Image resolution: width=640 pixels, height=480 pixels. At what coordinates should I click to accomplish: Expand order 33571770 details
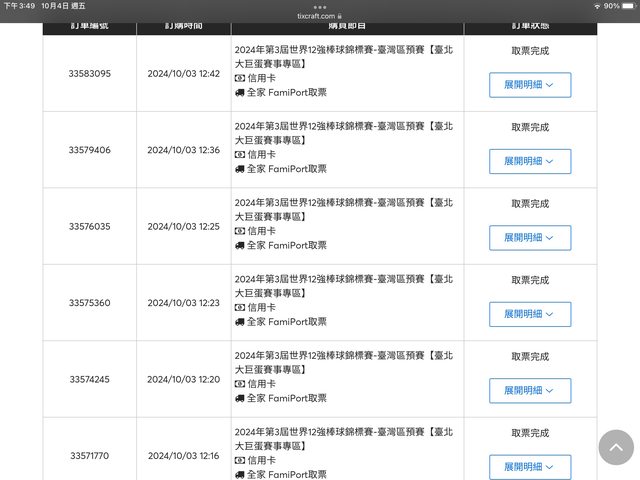[x=529, y=467]
